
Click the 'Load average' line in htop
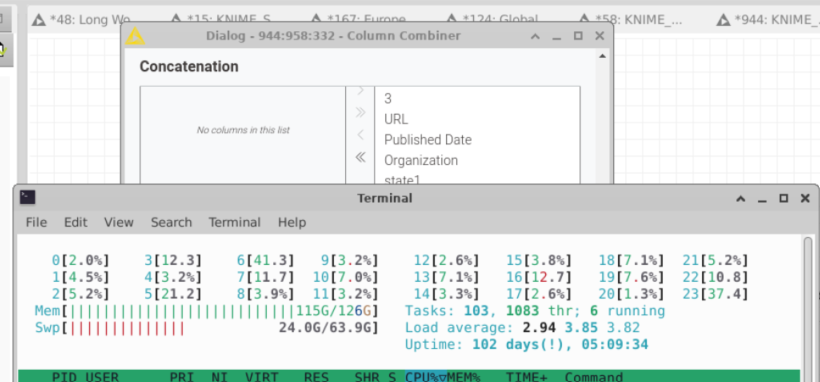tap(522, 328)
